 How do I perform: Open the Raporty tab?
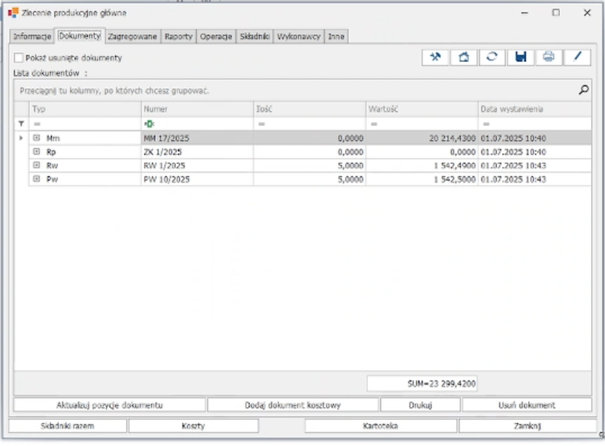[178, 37]
